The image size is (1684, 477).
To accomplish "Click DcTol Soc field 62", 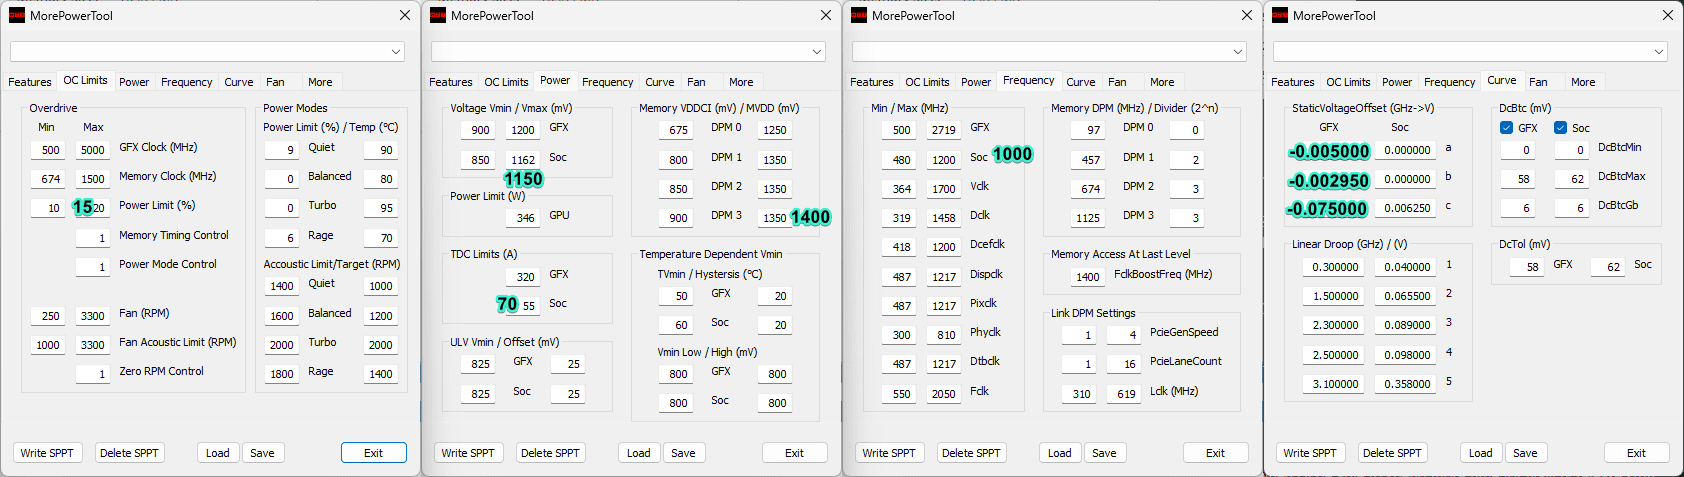I will click(x=1608, y=267).
